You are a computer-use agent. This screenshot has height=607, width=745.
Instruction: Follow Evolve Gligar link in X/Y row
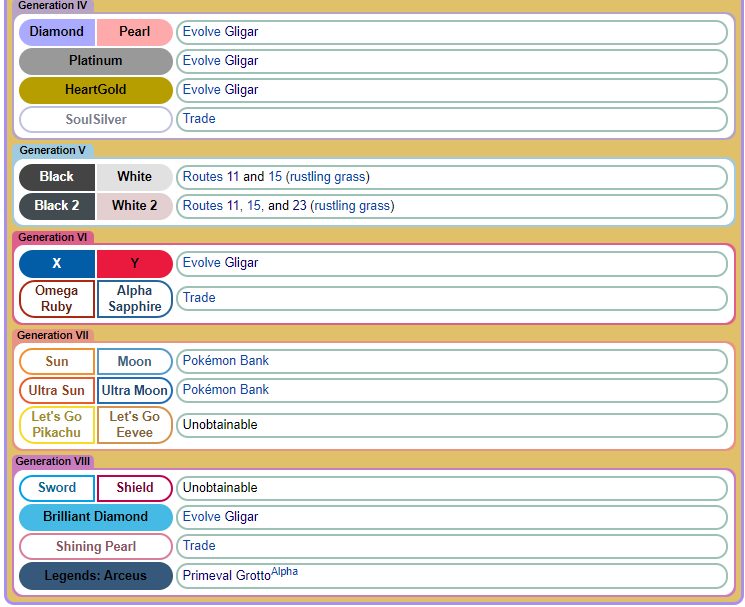click(x=220, y=263)
